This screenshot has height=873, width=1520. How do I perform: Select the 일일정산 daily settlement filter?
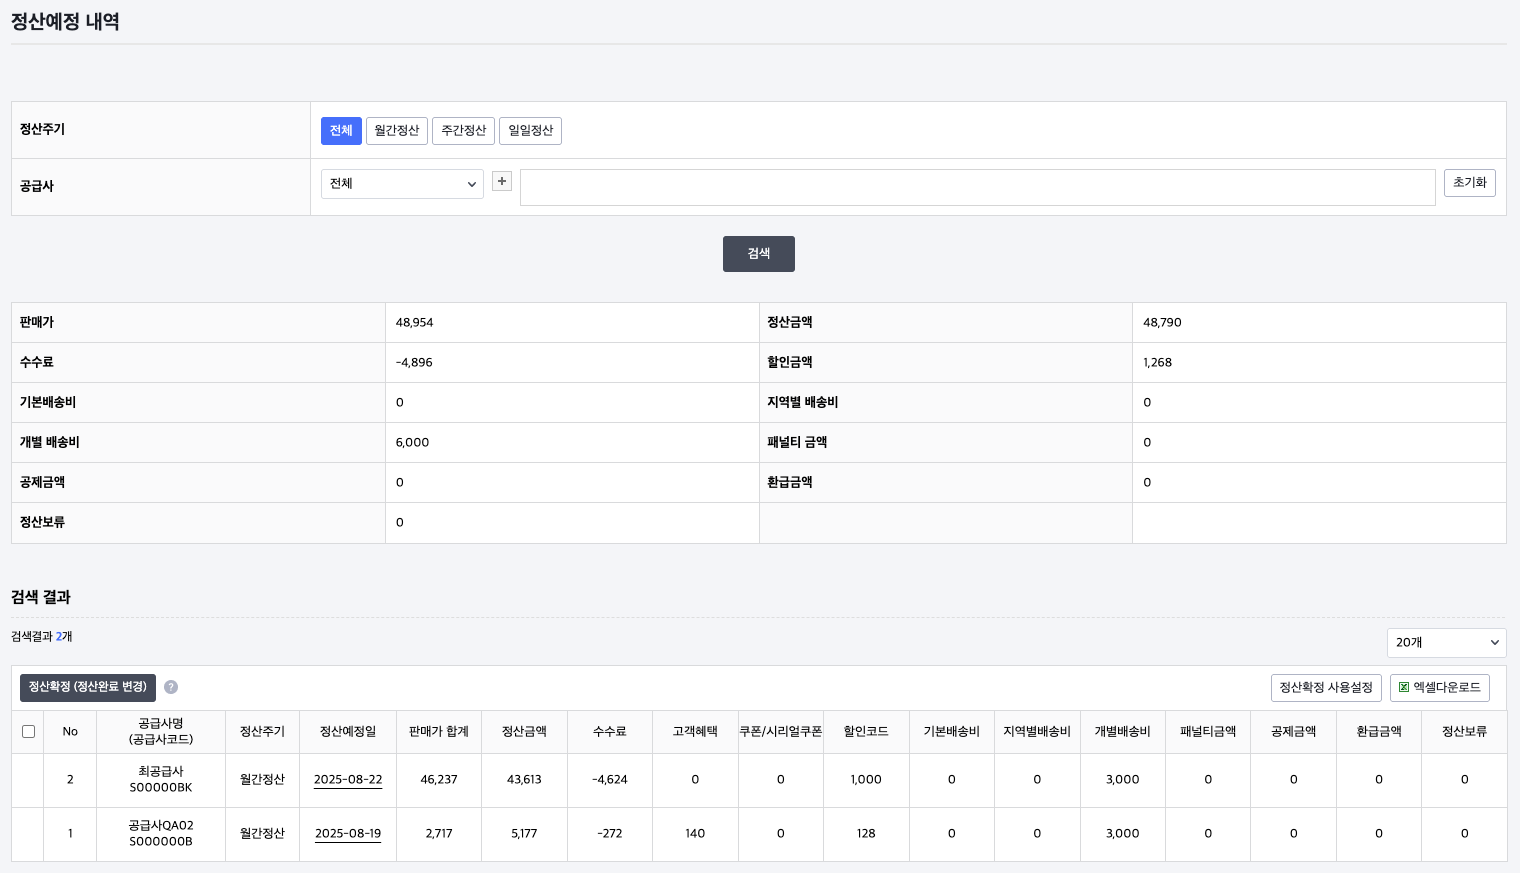(530, 131)
